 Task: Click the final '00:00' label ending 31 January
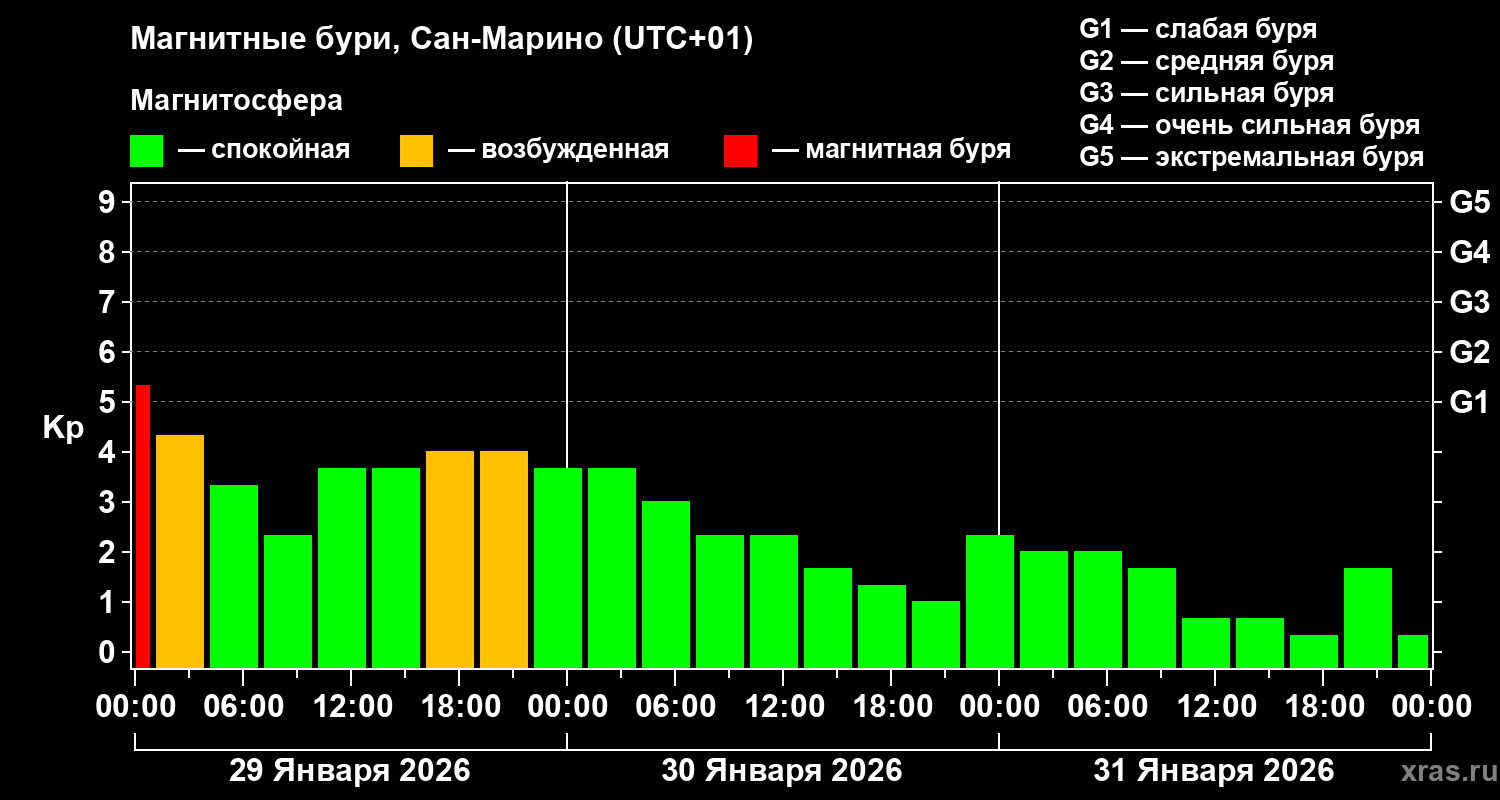[x=1430, y=707]
